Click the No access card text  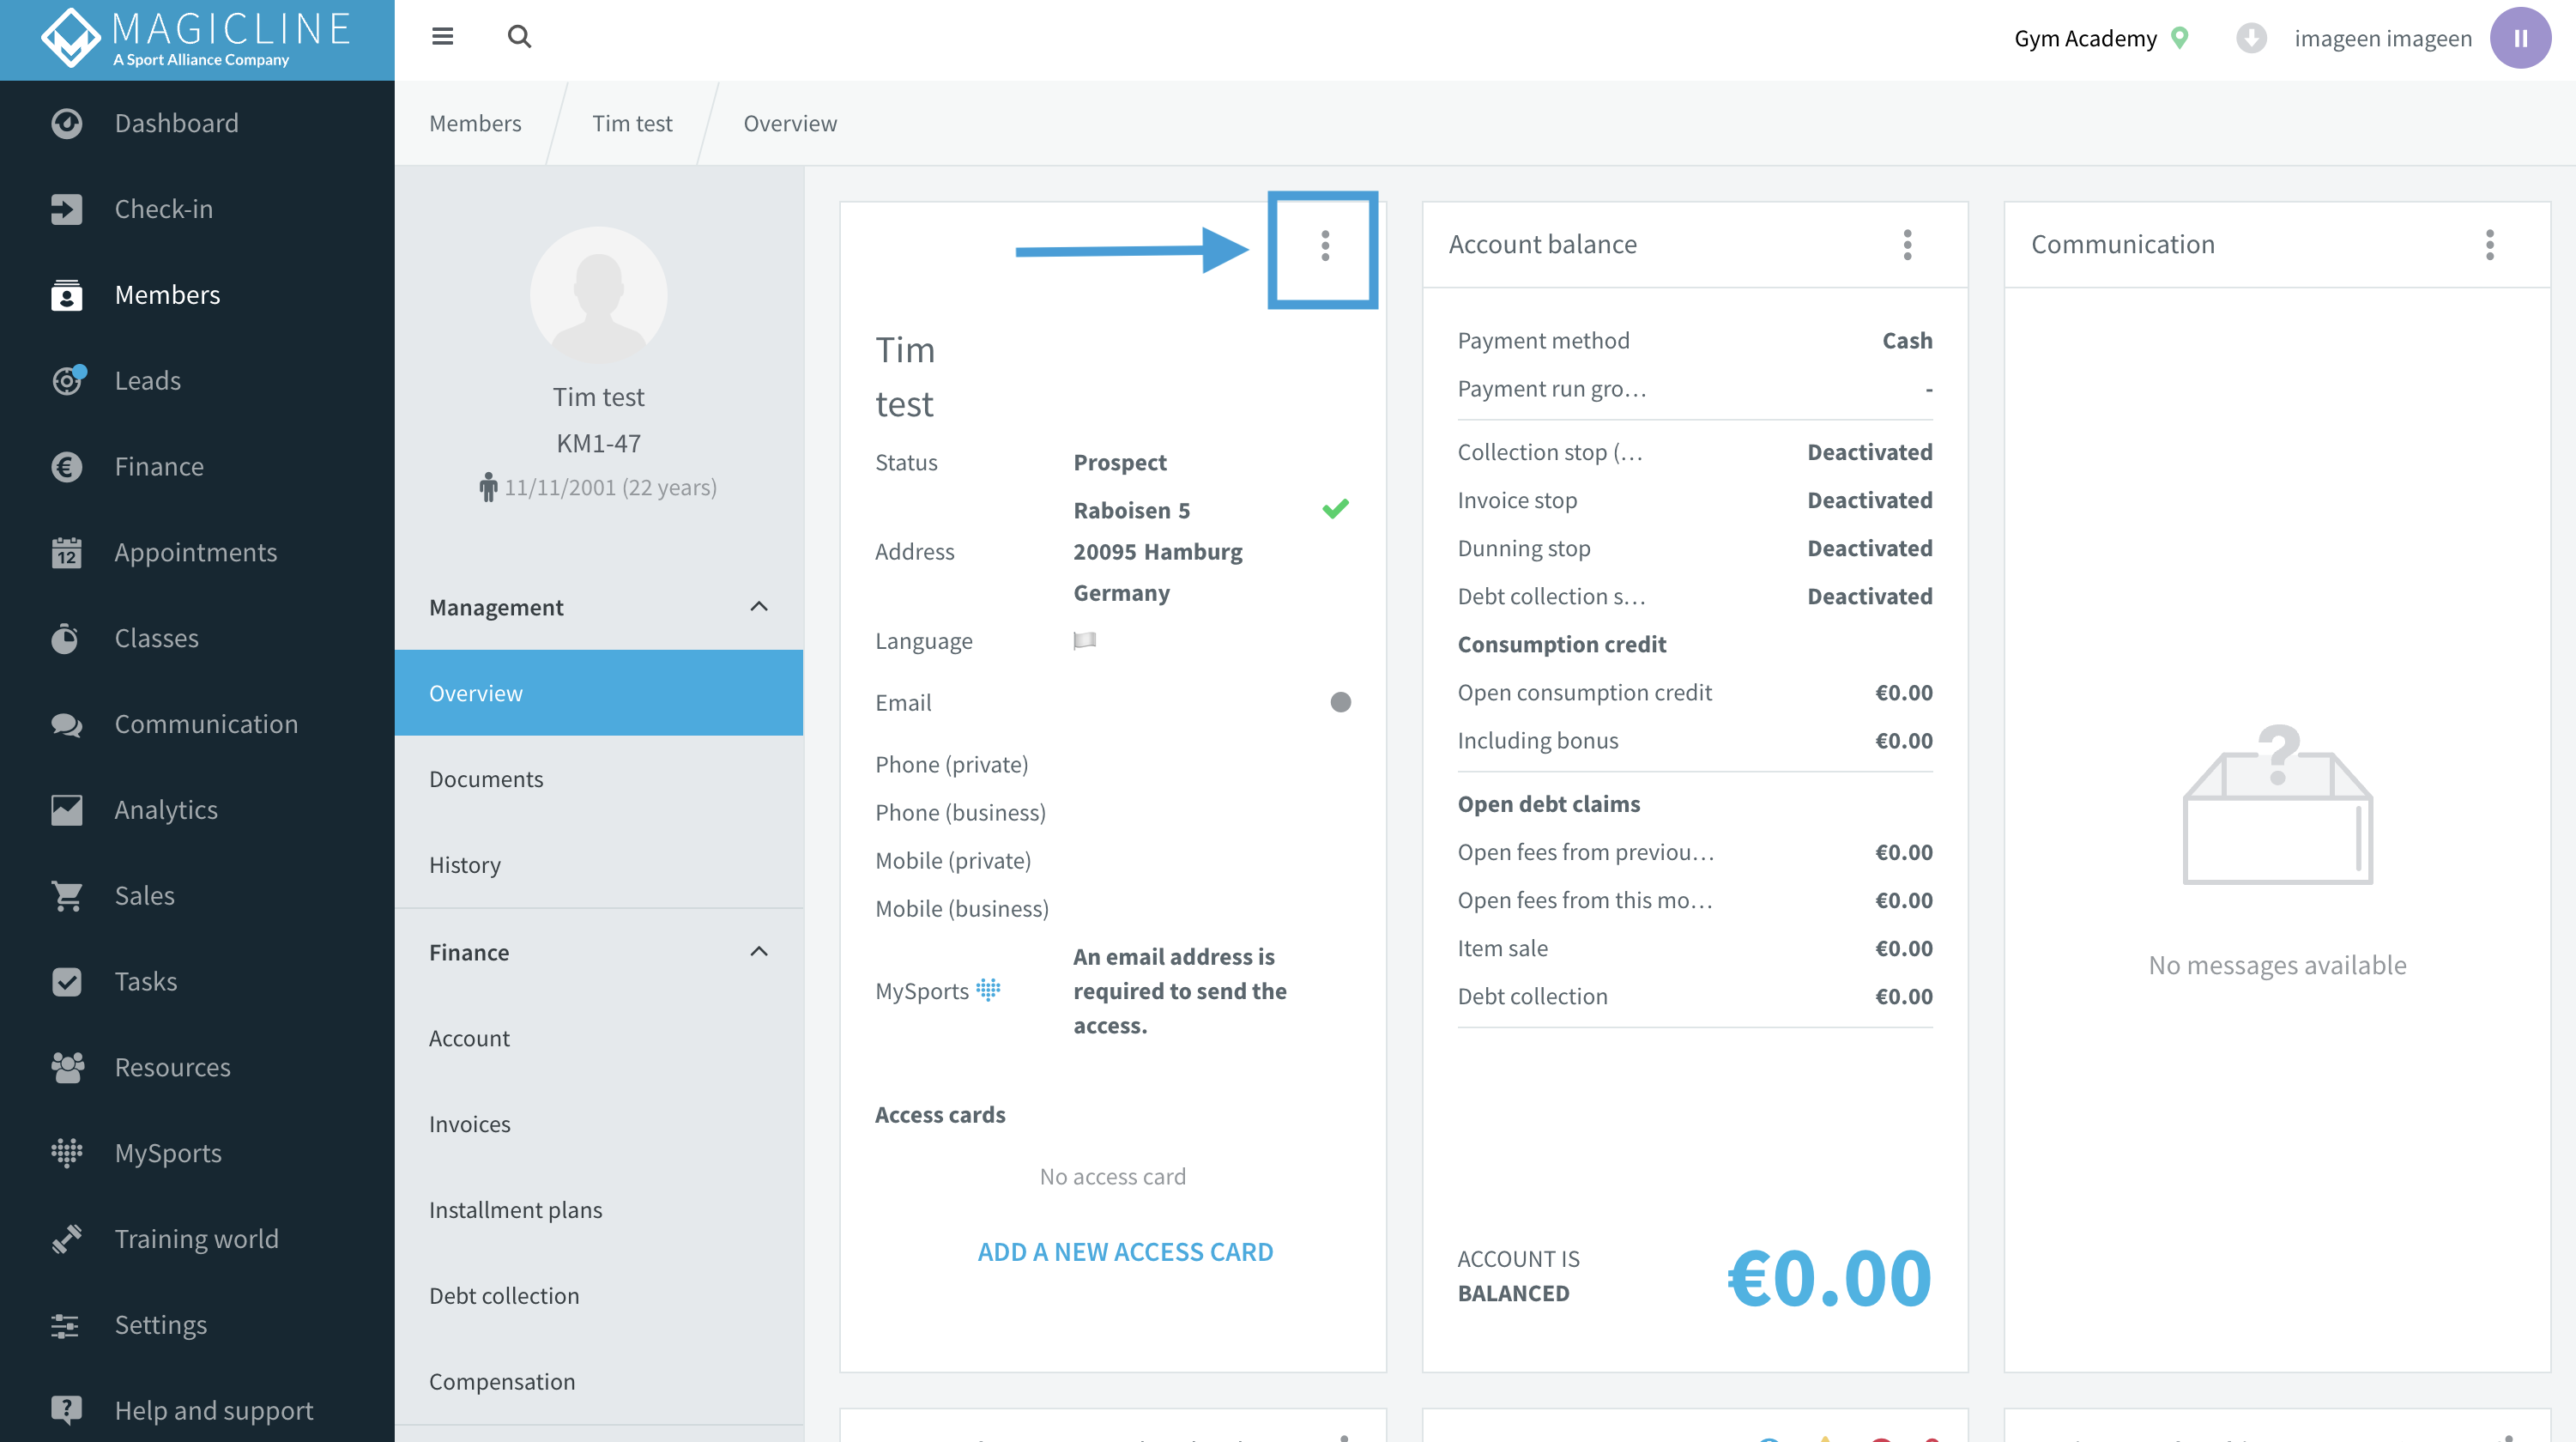(x=1112, y=1176)
